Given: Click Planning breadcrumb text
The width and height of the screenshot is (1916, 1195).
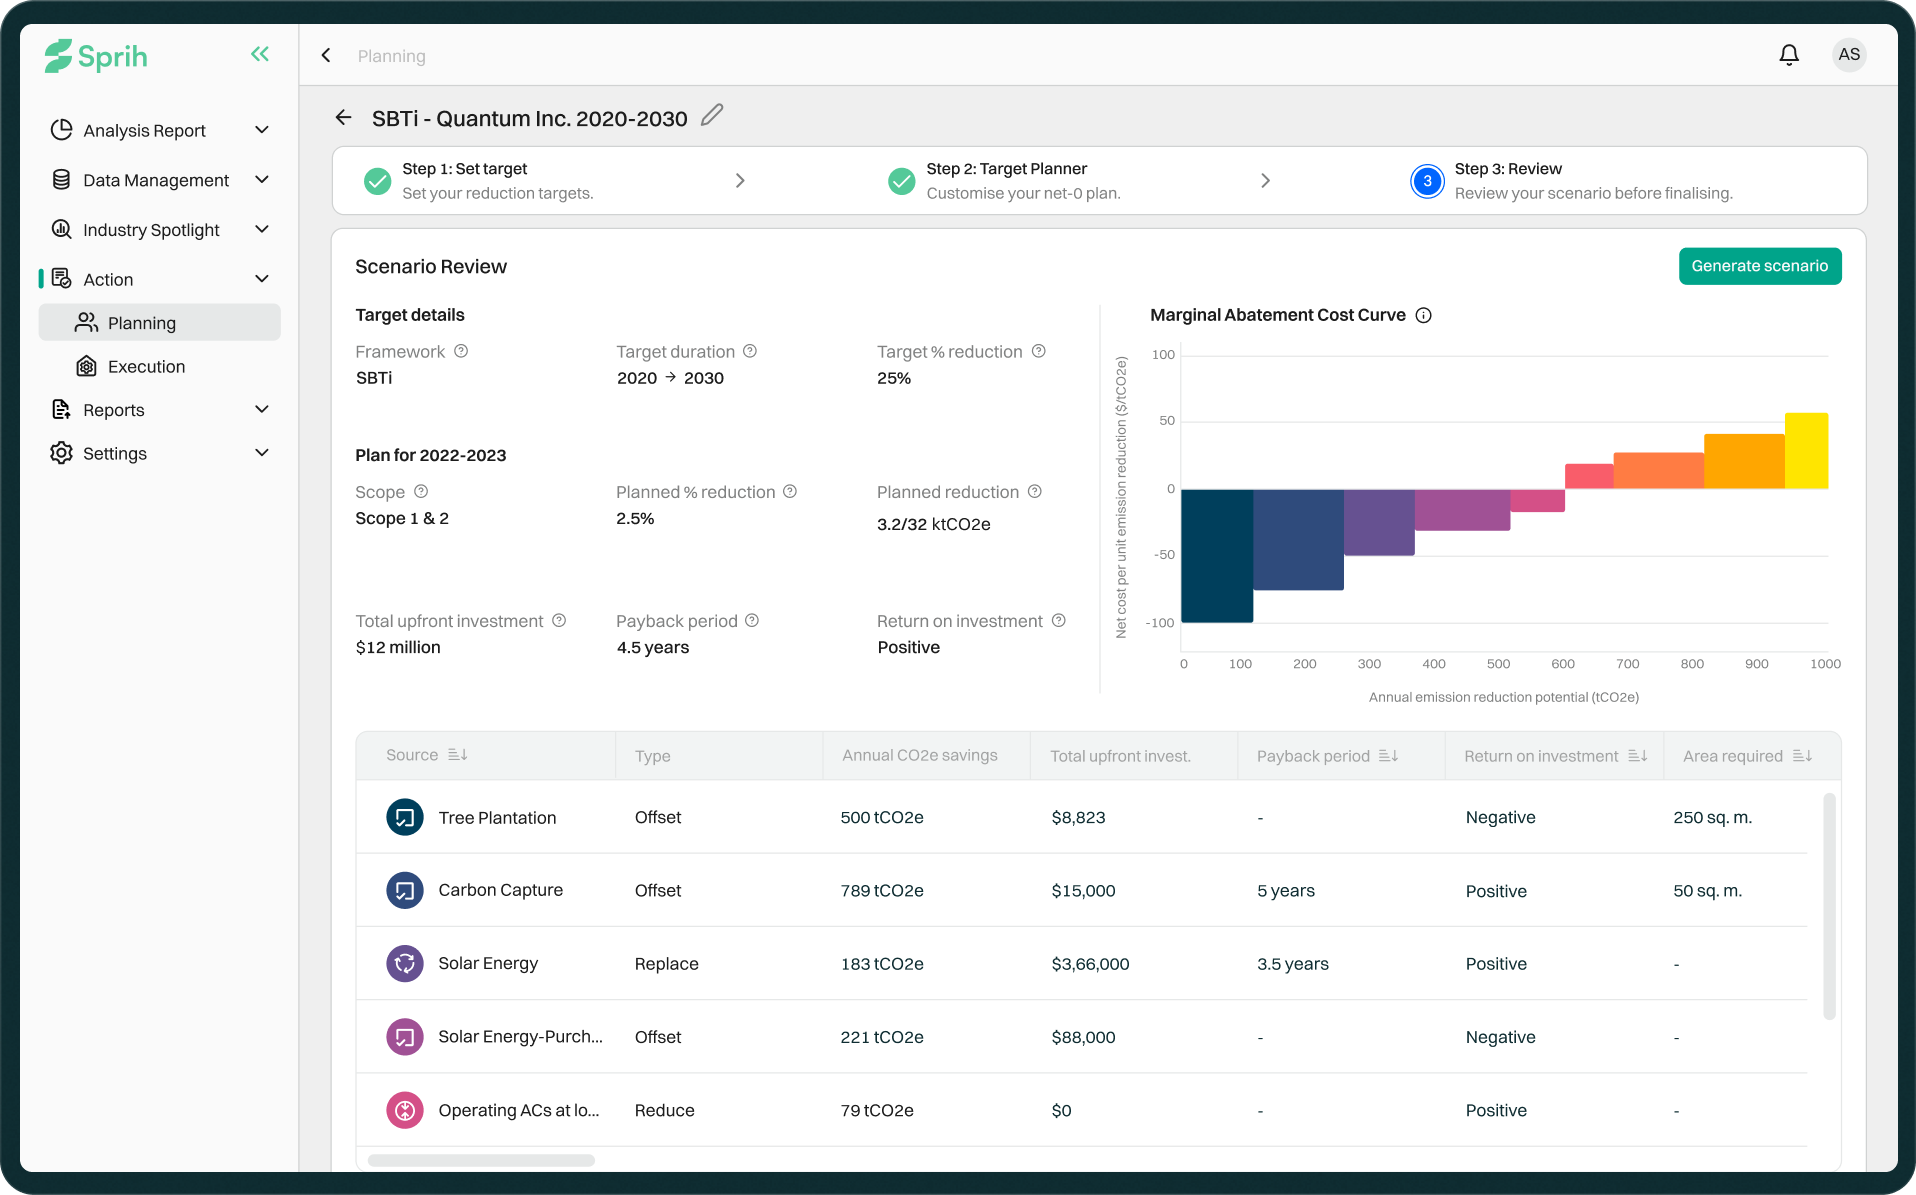Looking at the screenshot, I should (x=391, y=56).
